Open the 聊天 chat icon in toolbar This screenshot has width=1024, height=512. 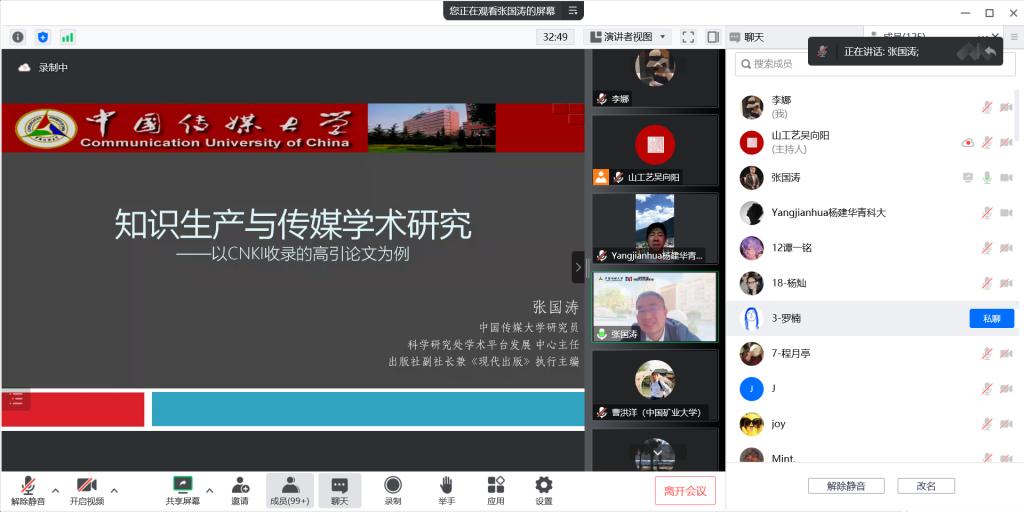(340, 490)
